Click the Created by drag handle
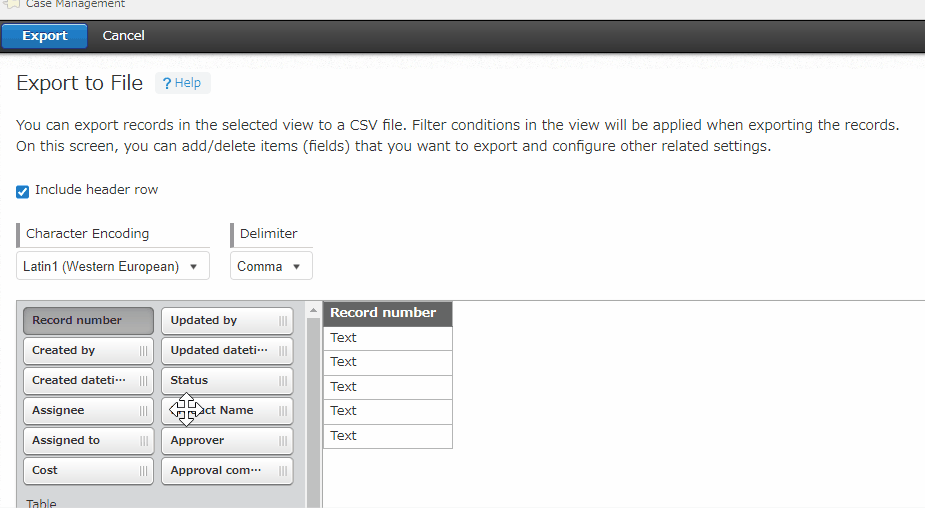The height and width of the screenshot is (508, 925). pyautogui.click(x=144, y=351)
